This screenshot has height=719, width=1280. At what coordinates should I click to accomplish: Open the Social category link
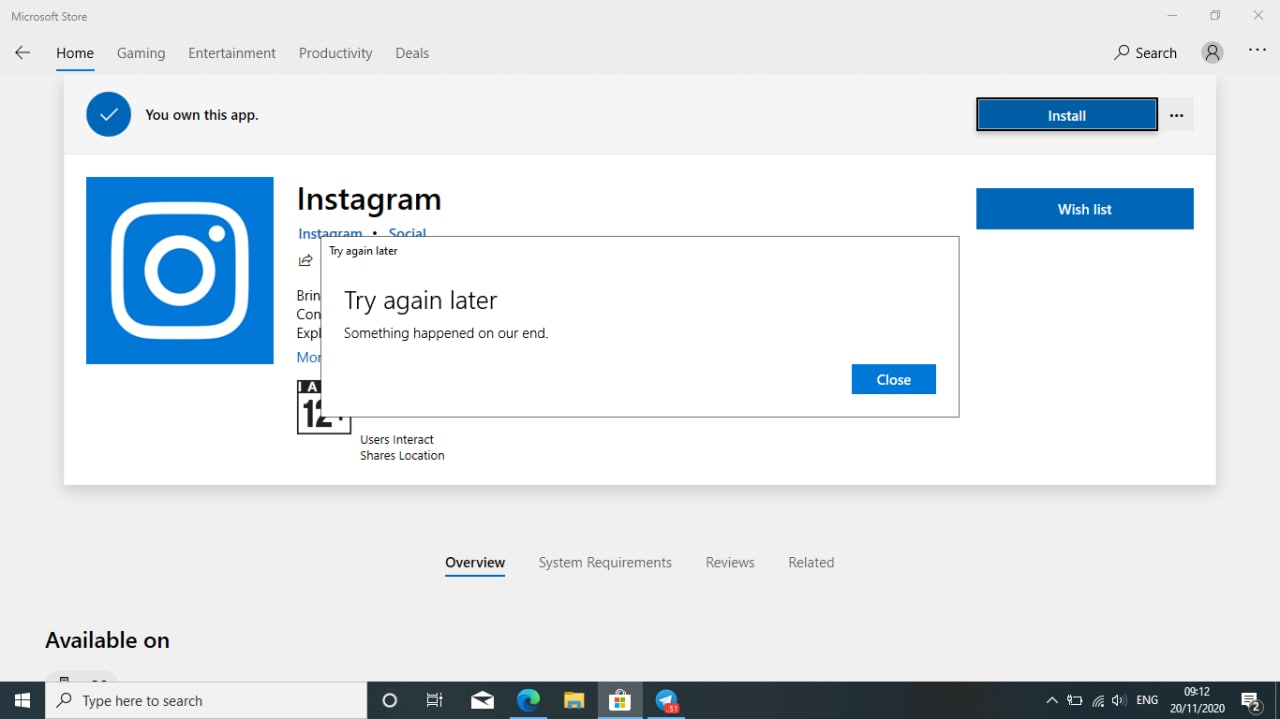point(407,233)
